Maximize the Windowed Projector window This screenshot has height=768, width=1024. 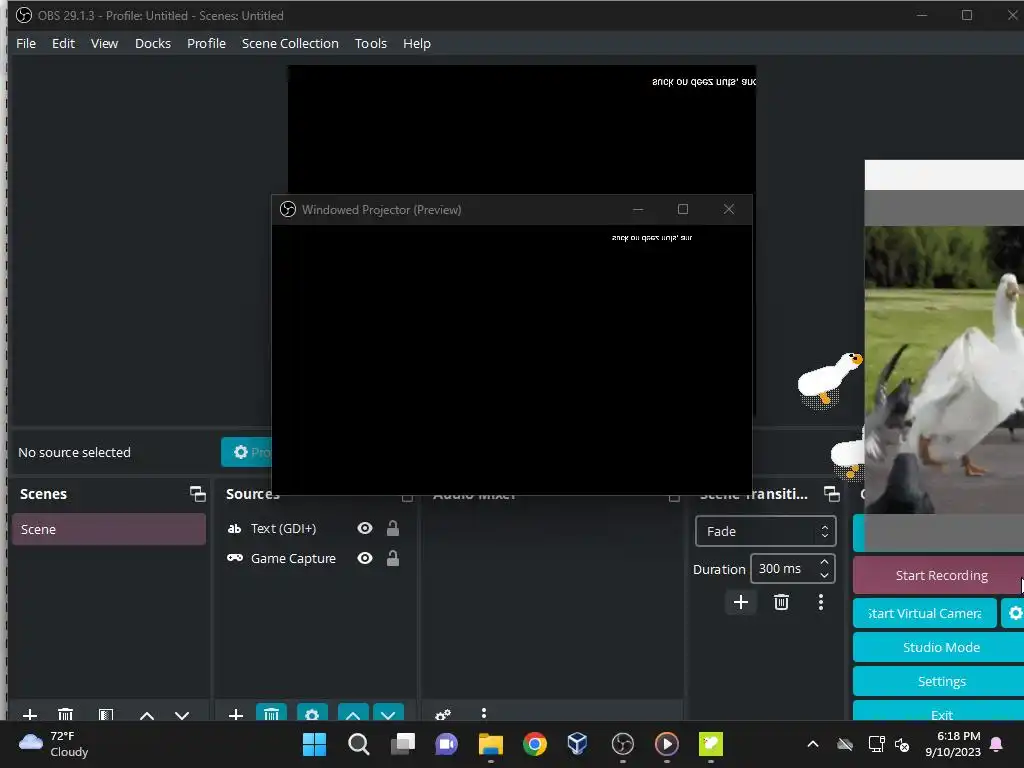682,209
